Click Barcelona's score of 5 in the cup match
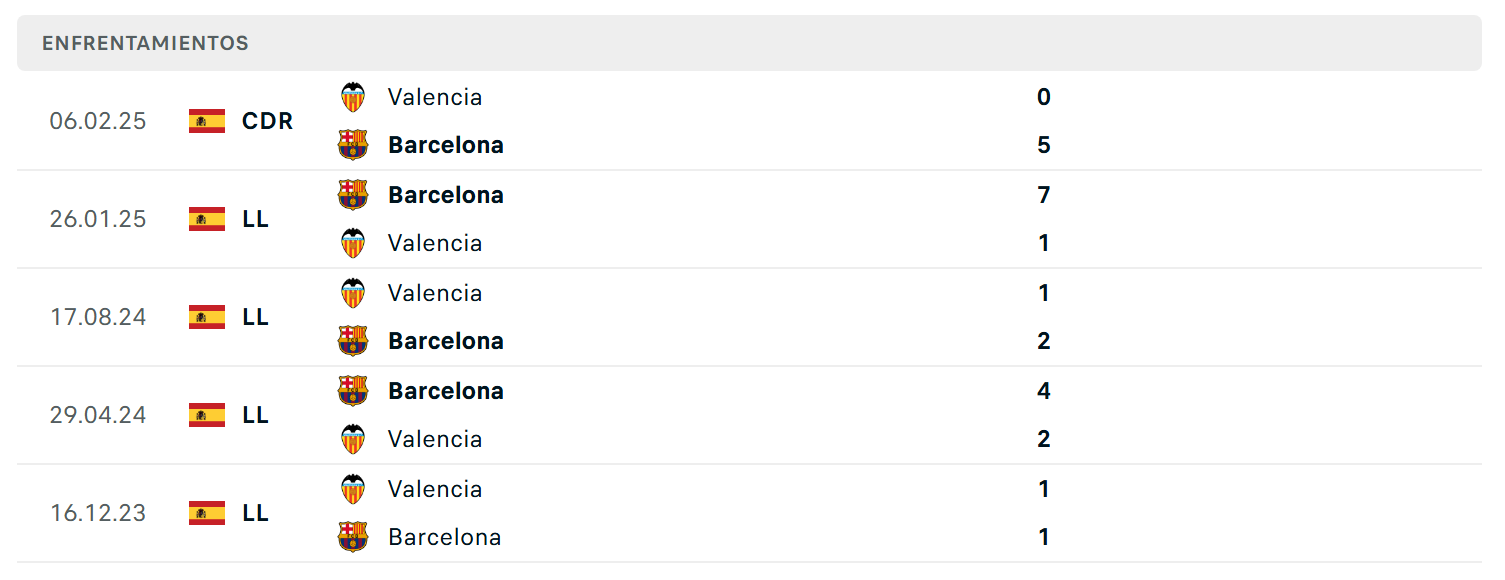 pos(1044,145)
